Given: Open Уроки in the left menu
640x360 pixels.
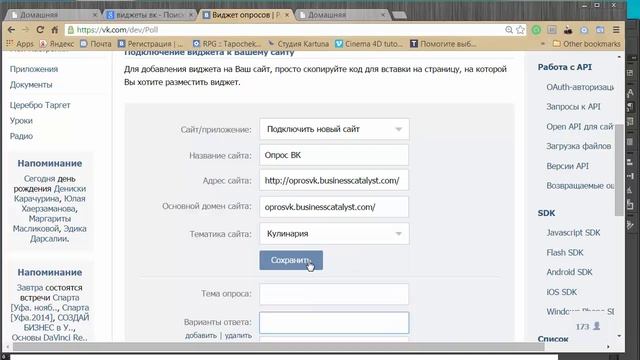Looking at the screenshot, I should tap(21, 120).
